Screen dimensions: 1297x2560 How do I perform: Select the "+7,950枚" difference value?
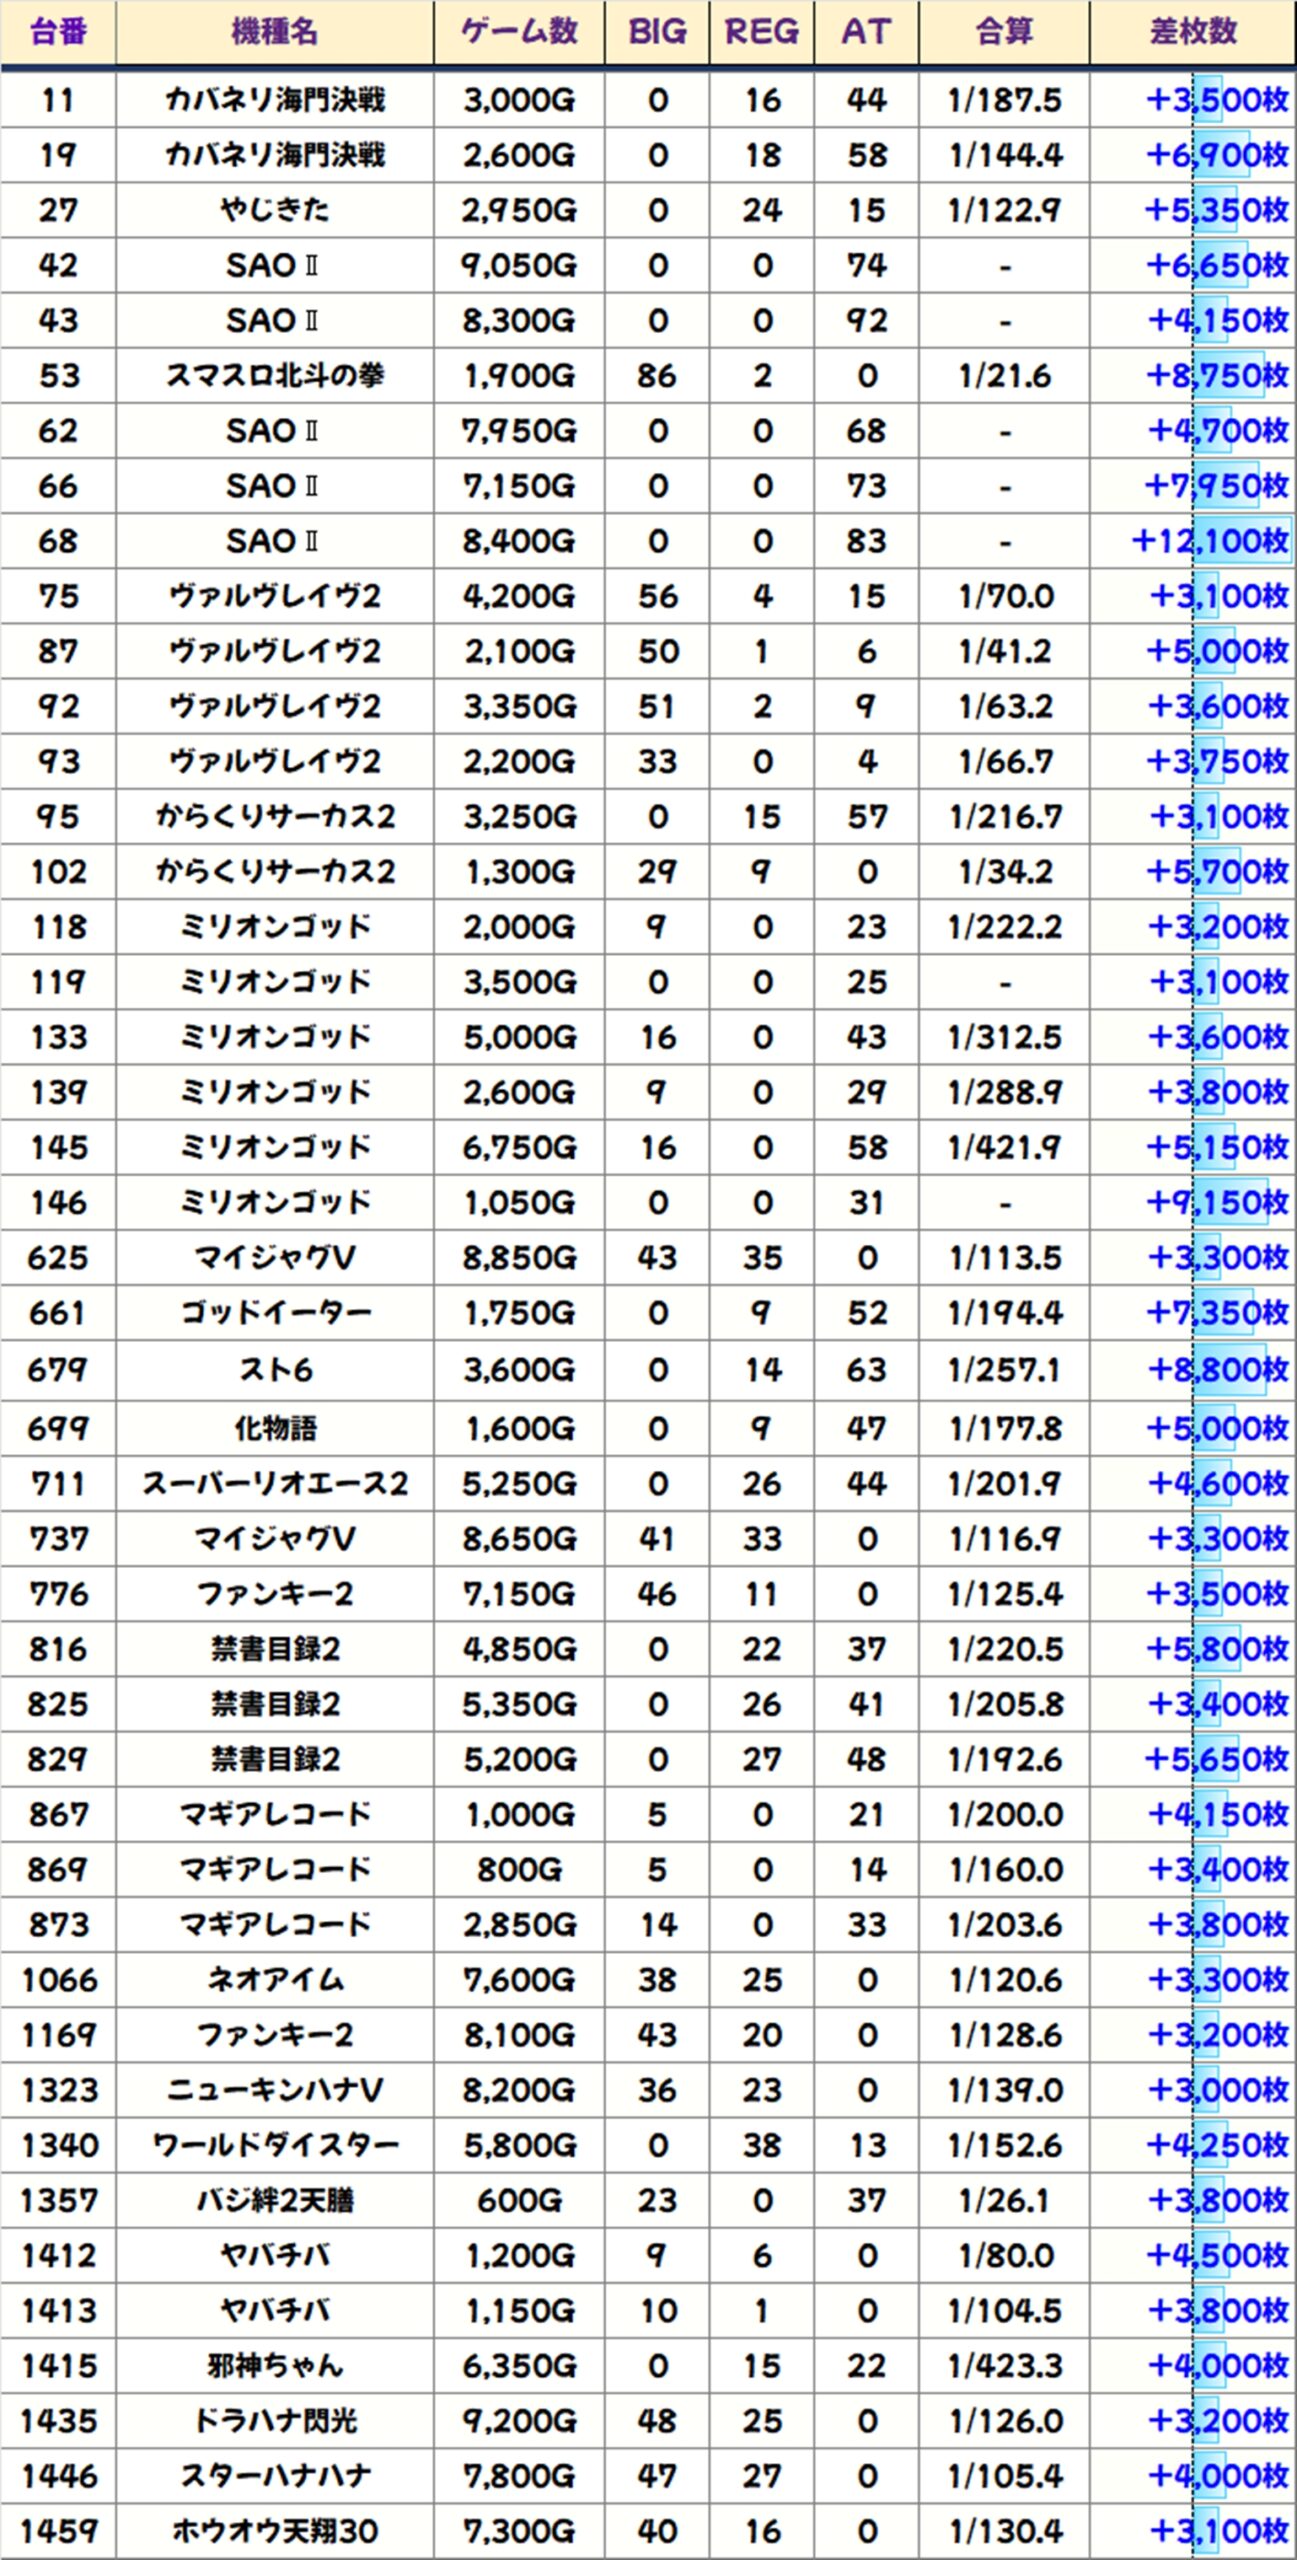pyautogui.click(x=1217, y=486)
